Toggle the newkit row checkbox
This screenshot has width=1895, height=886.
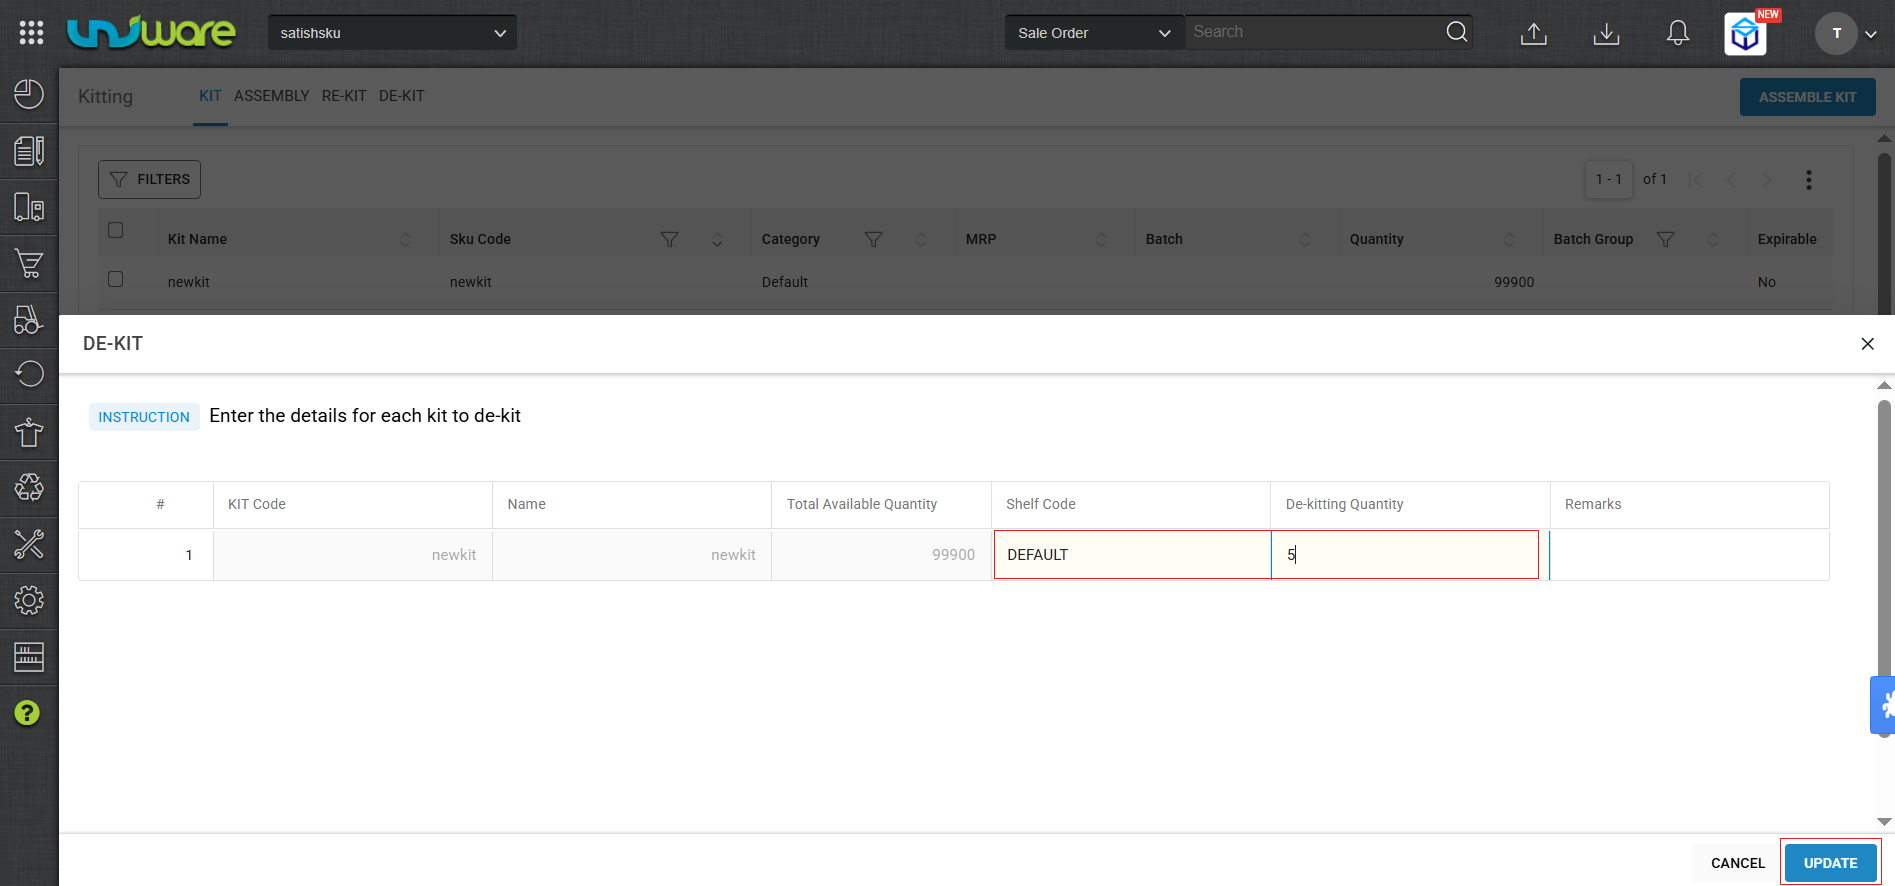[116, 279]
